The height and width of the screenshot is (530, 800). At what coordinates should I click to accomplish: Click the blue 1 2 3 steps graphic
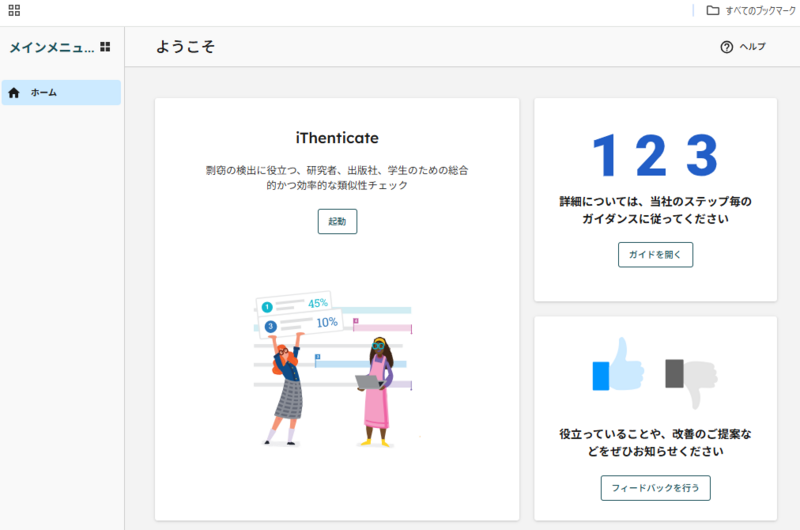pos(656,155)
